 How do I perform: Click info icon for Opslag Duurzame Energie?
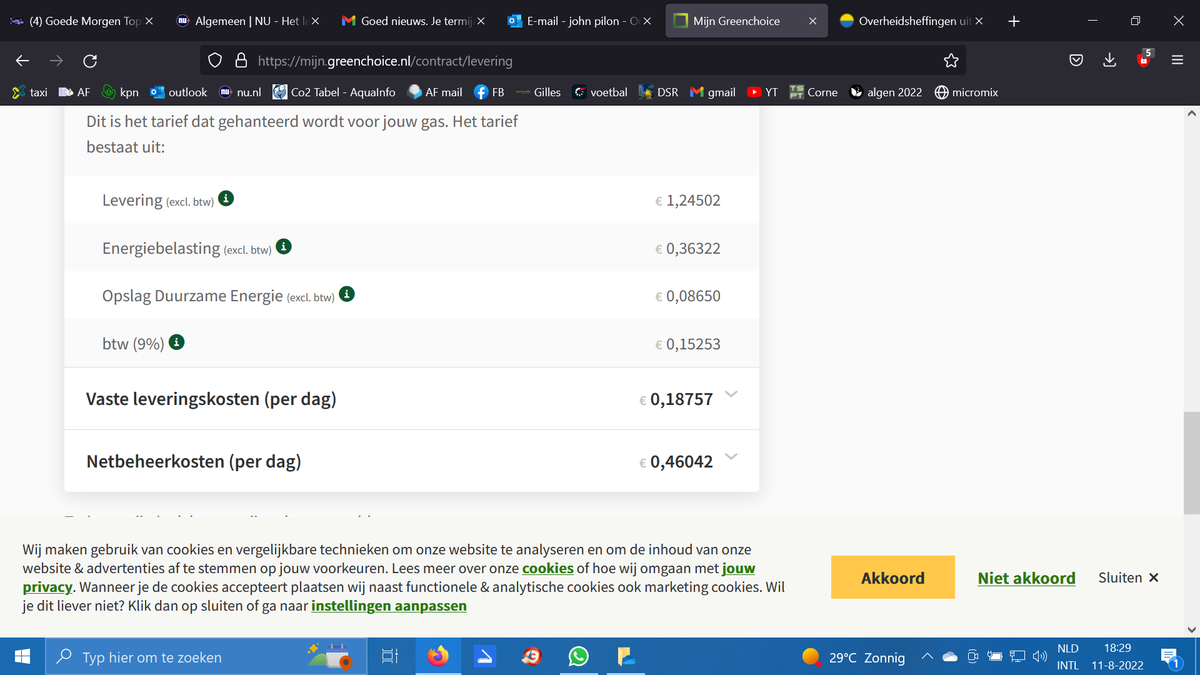(x=346, y=295)
